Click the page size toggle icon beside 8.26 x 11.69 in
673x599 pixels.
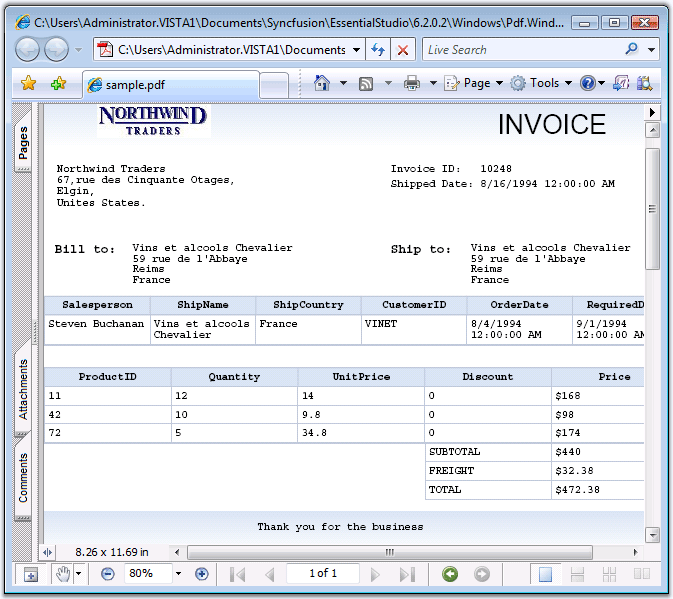pyautogui.click(x=48, y=552)
